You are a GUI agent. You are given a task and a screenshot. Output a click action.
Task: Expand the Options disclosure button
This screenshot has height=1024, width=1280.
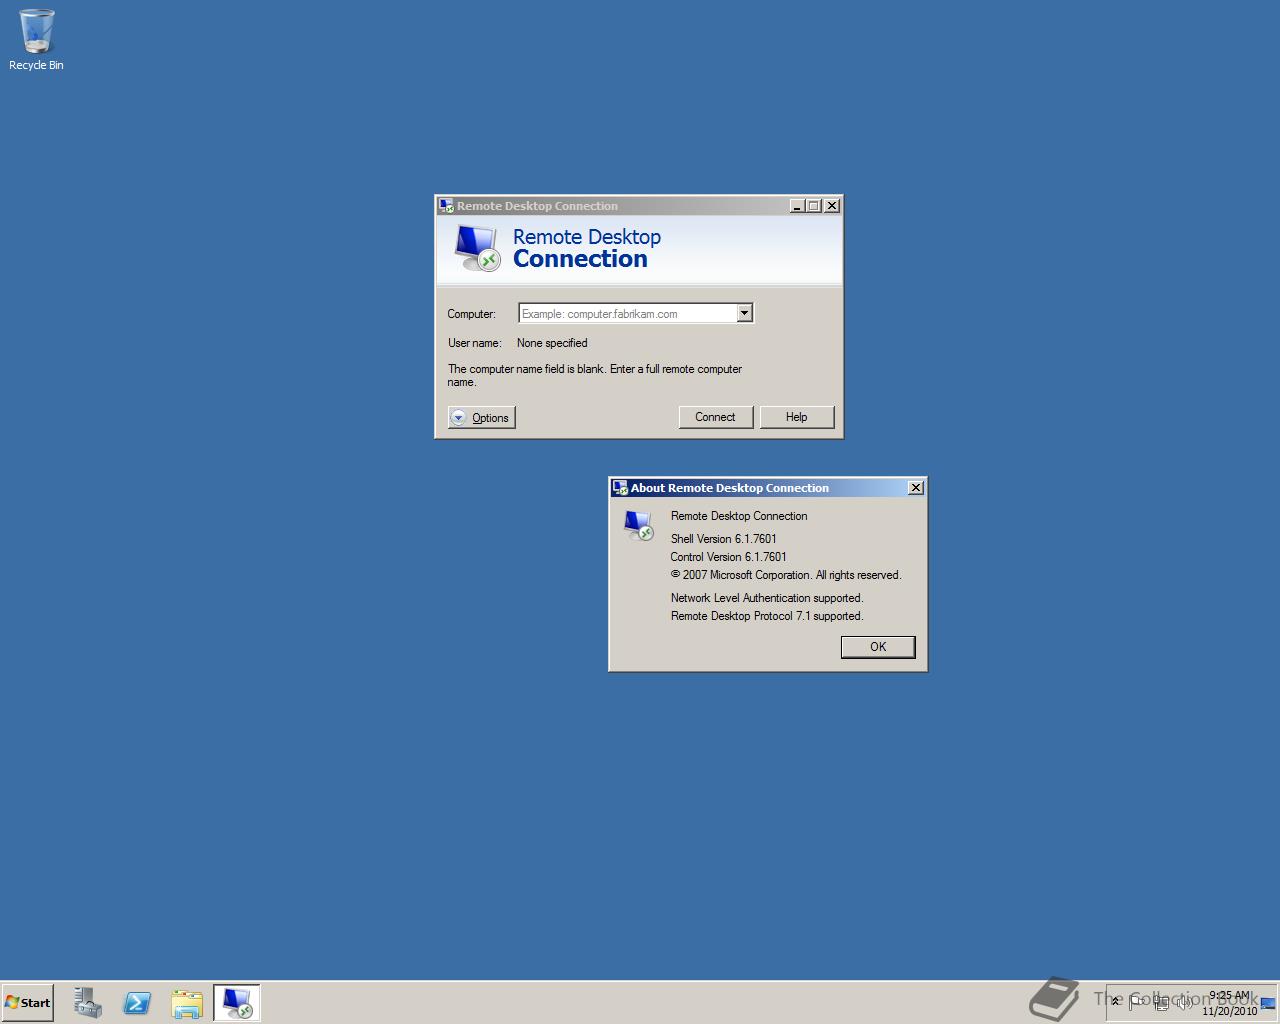(x=481, y=418)
